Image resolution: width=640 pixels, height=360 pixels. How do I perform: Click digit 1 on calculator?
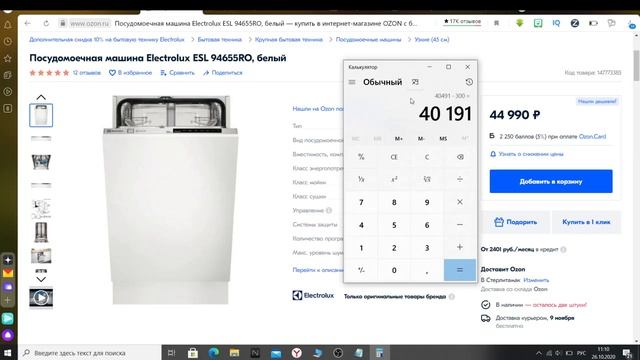tap(361, 247)
